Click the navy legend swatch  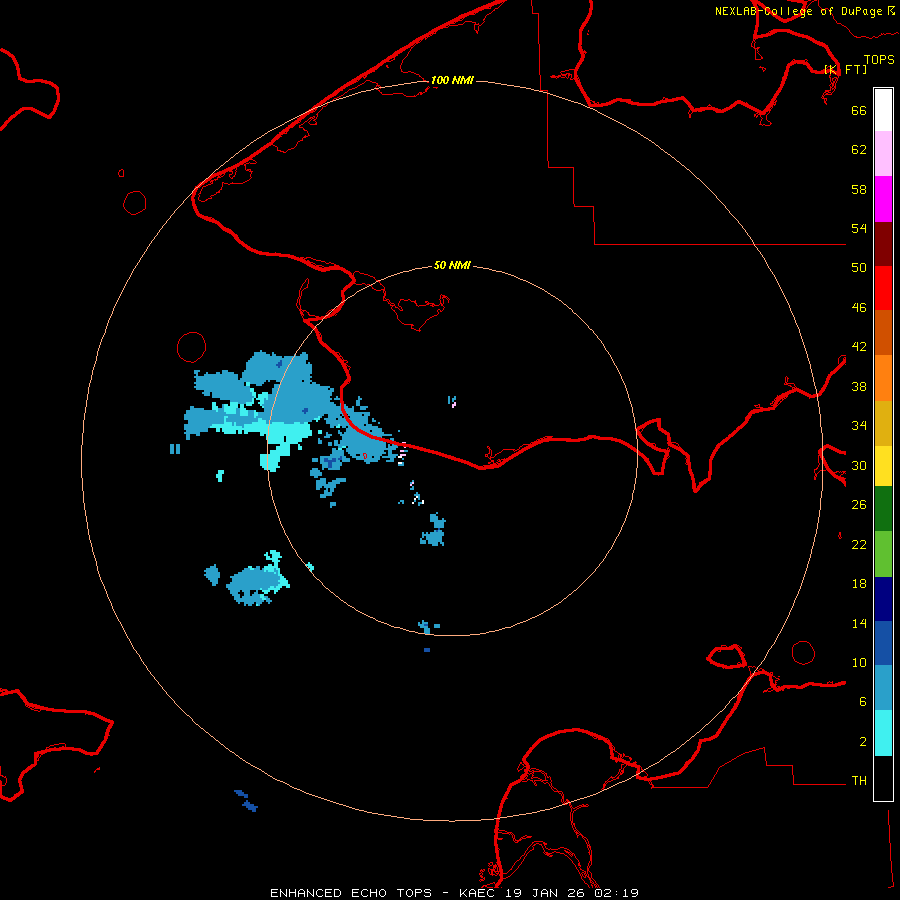(x=883, y=599)
